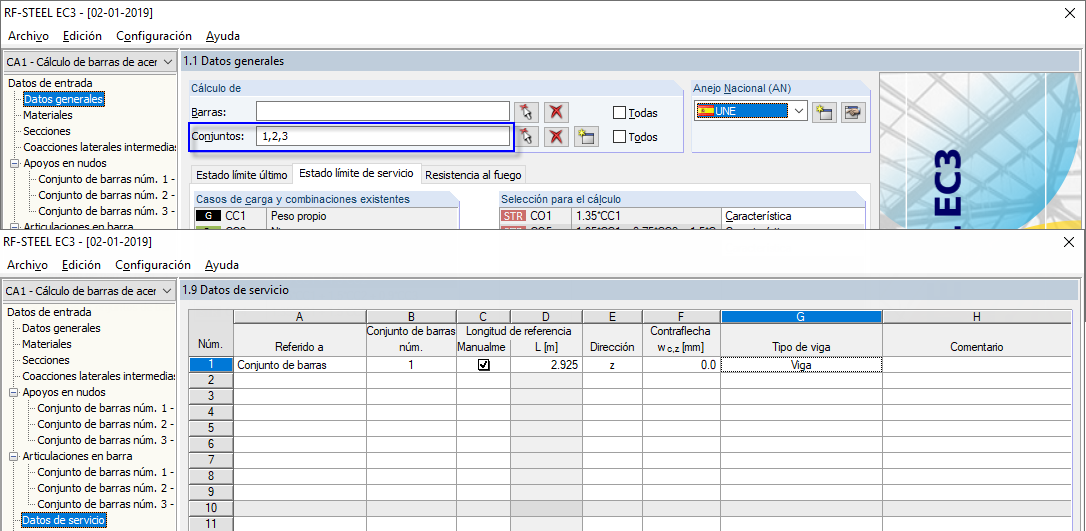Switch to Resistencia al fuego tab
The image size is (1086, 531).
(x=474, y=174)
